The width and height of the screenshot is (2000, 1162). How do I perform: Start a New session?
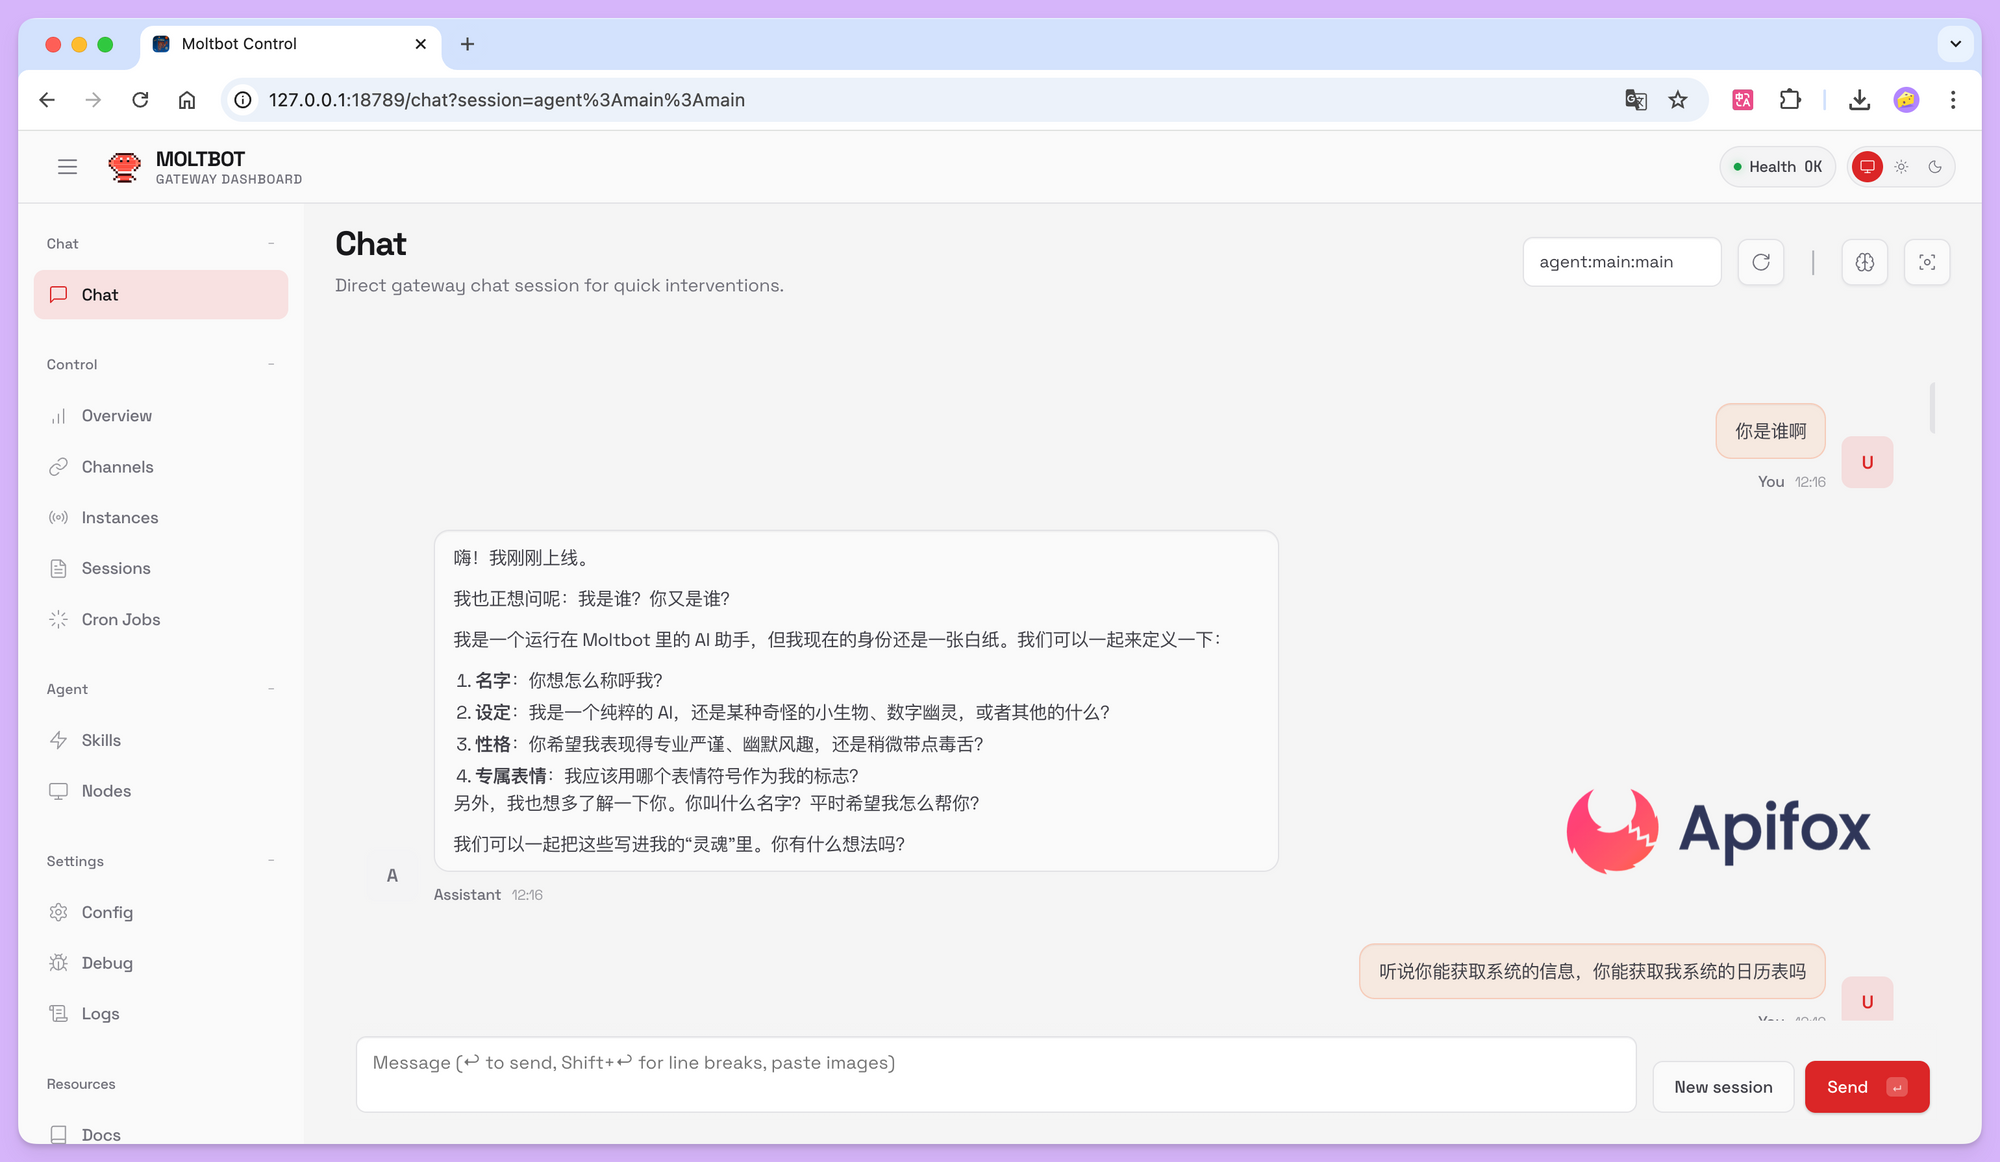[1722, 1086]
